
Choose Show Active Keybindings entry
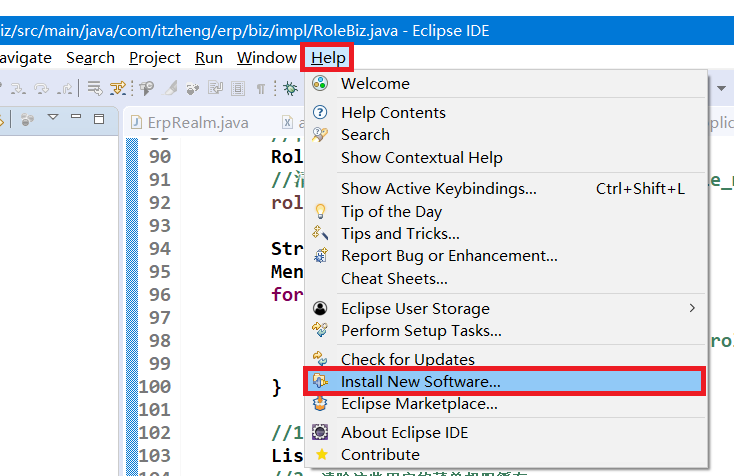tap(505, 189)
